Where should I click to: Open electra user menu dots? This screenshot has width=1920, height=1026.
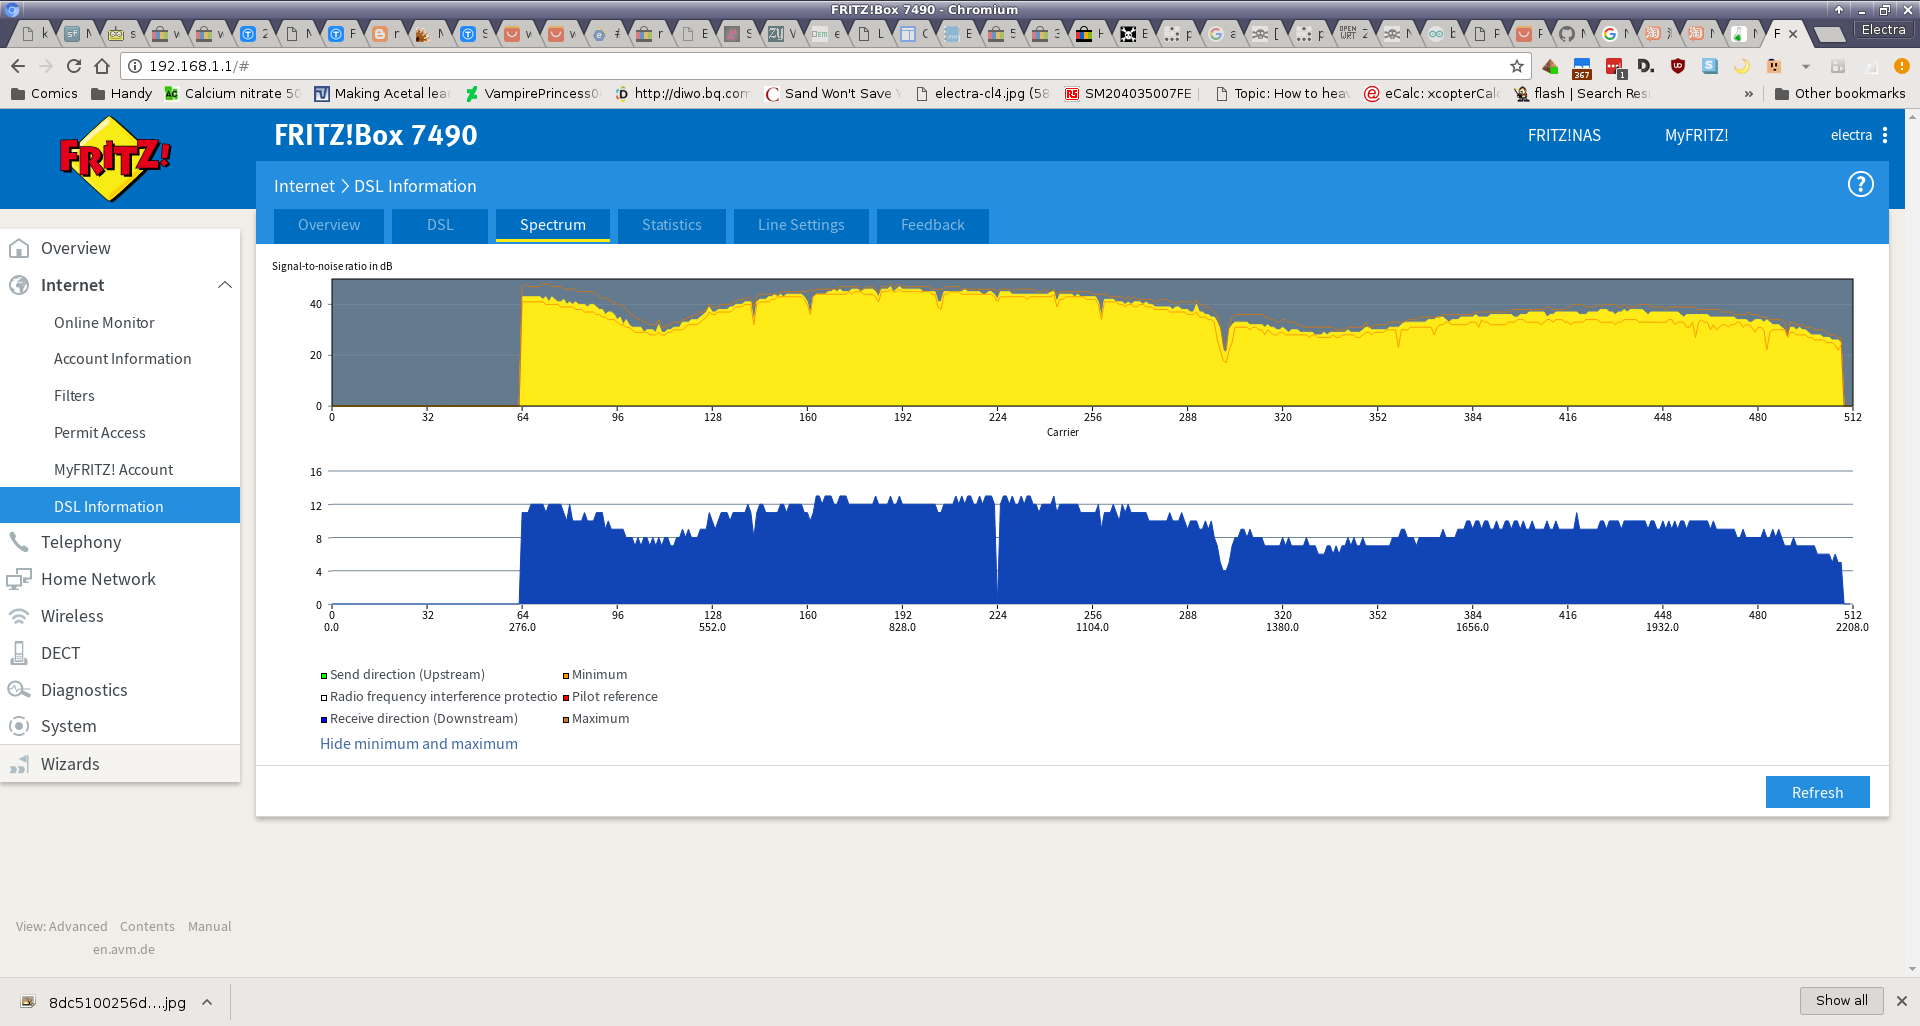[x=1885, y=135]
